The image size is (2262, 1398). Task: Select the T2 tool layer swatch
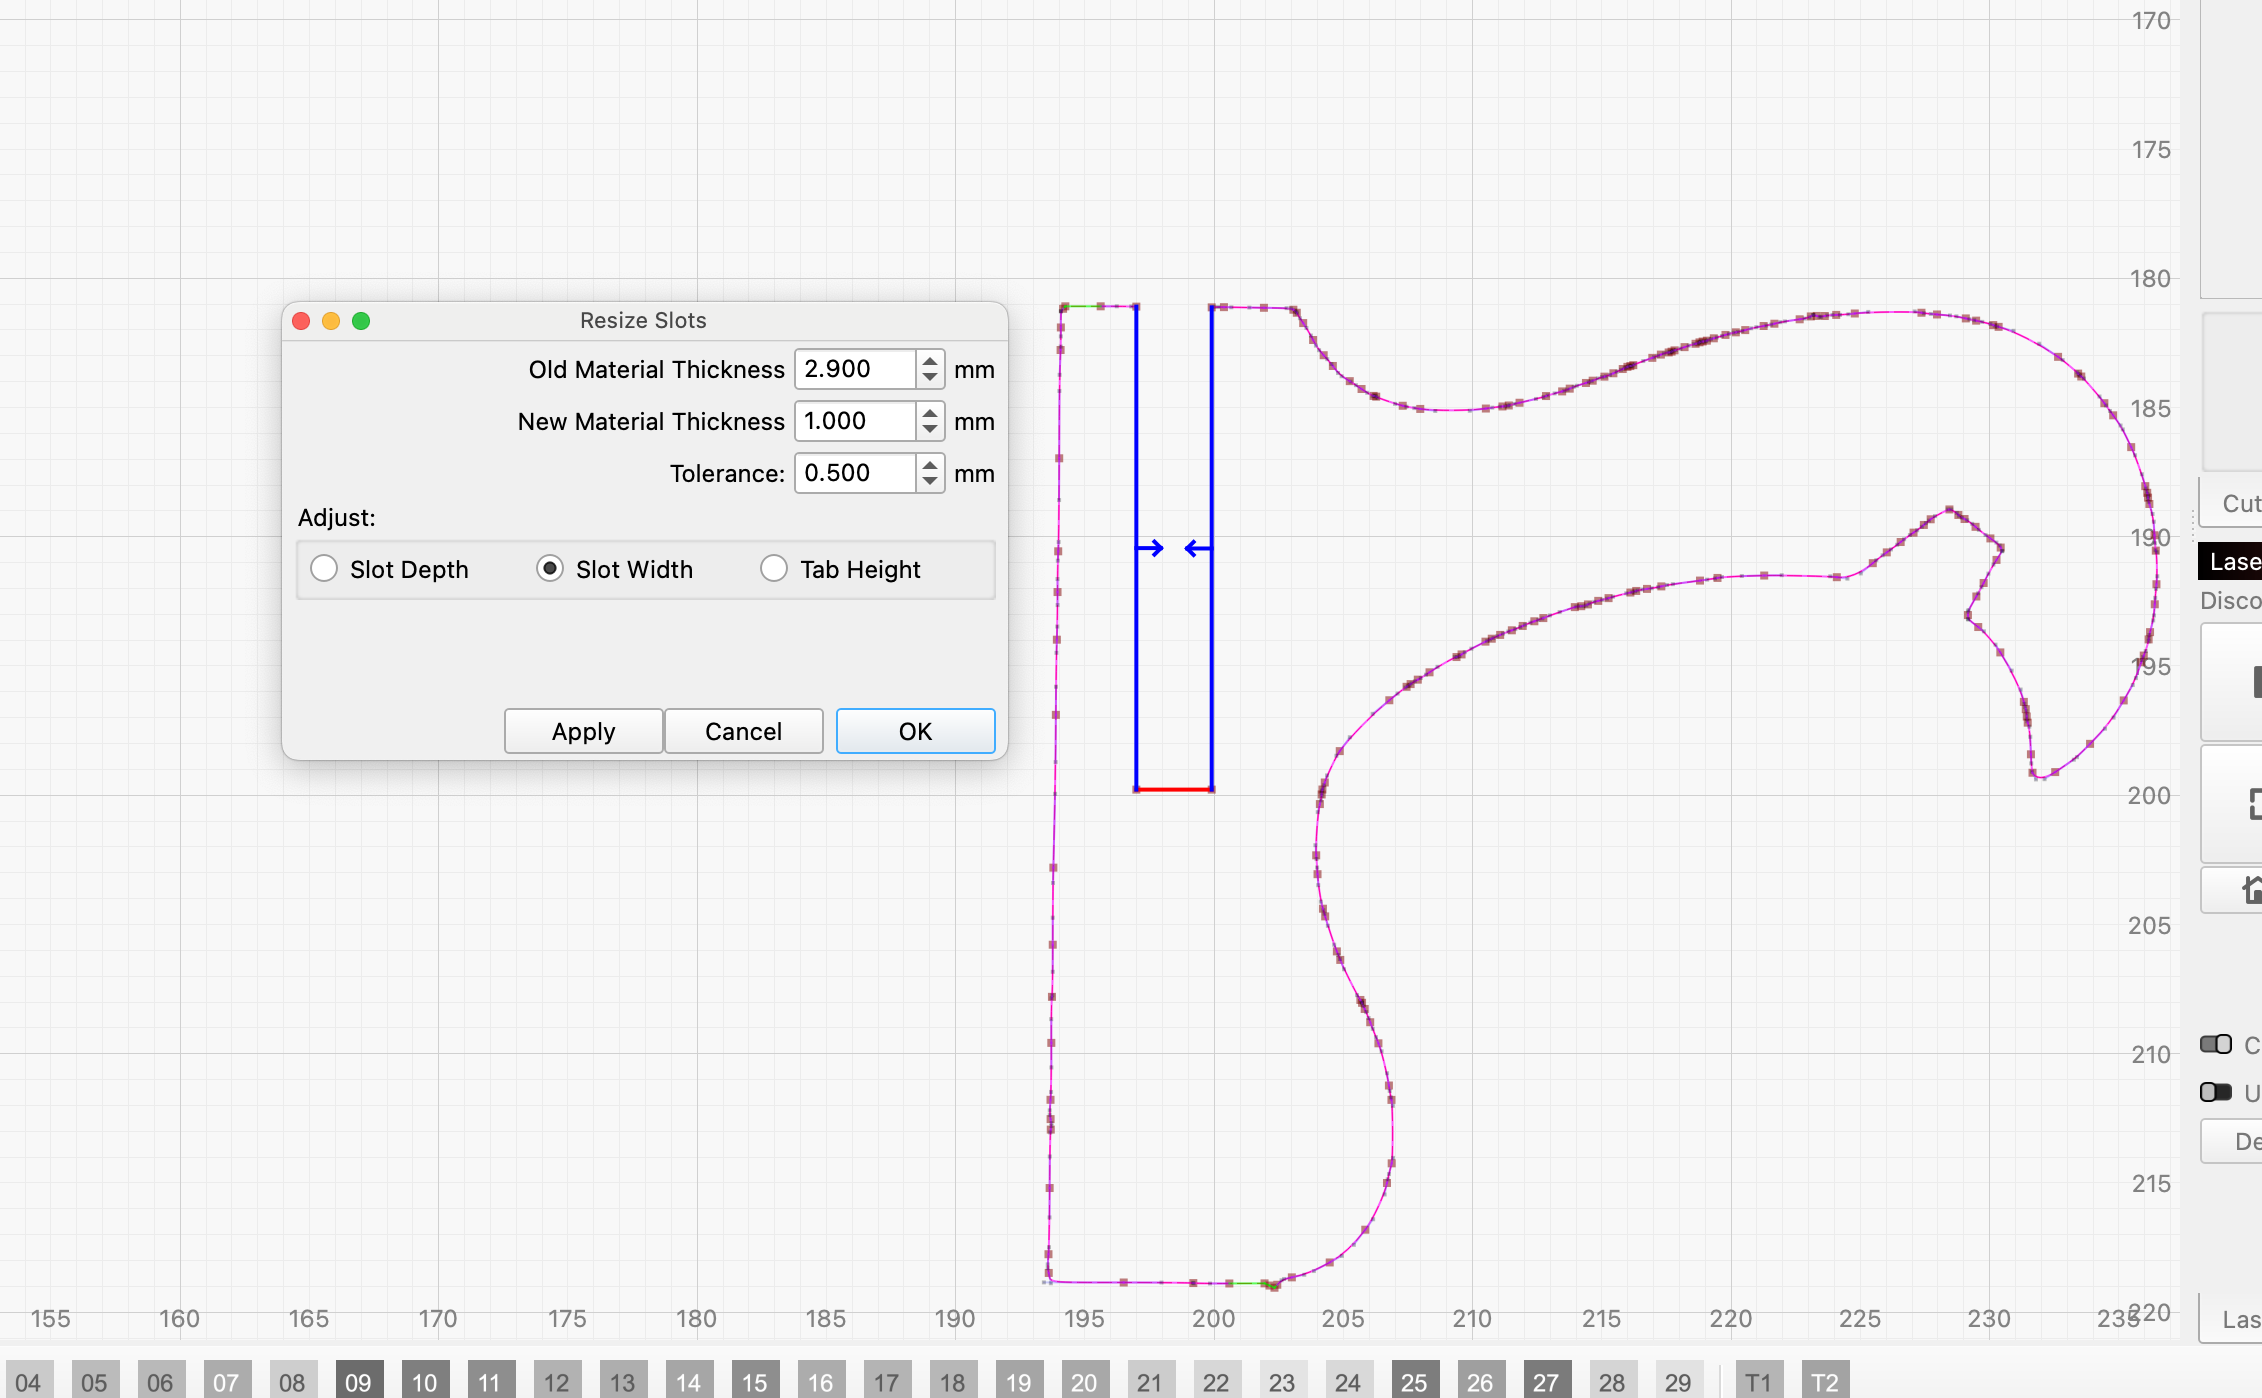[1824, 1381]
